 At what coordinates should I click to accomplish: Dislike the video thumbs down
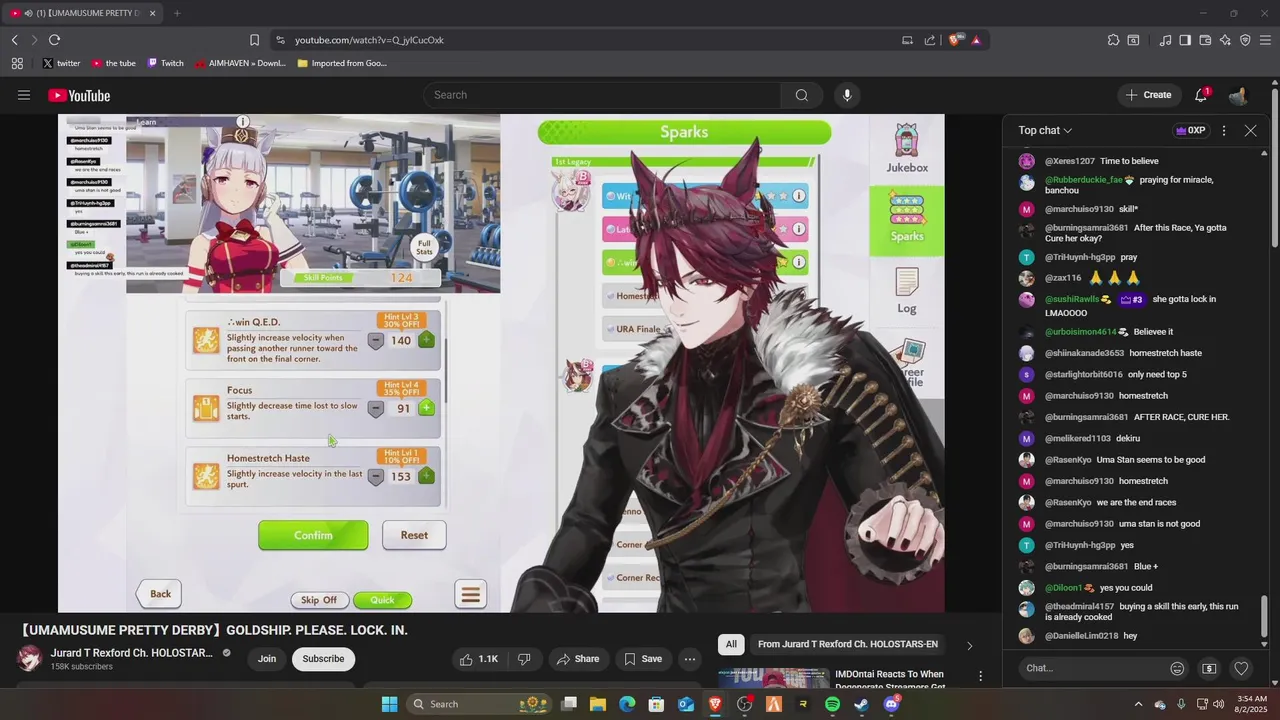524,659
